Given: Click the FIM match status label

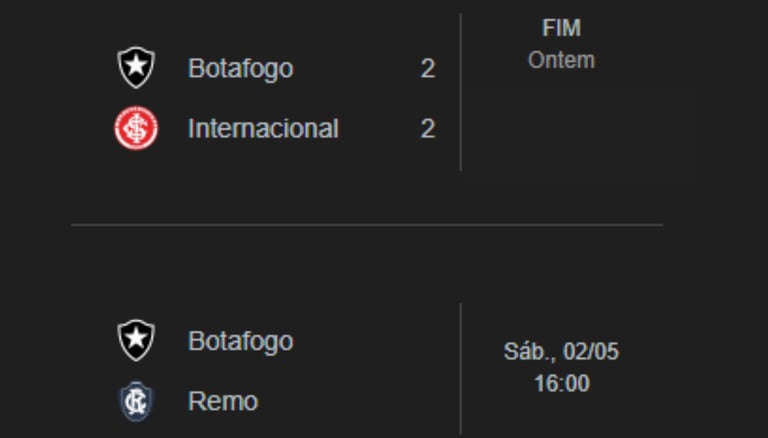Looking at the screenshot, I should (x=561, y=28).
